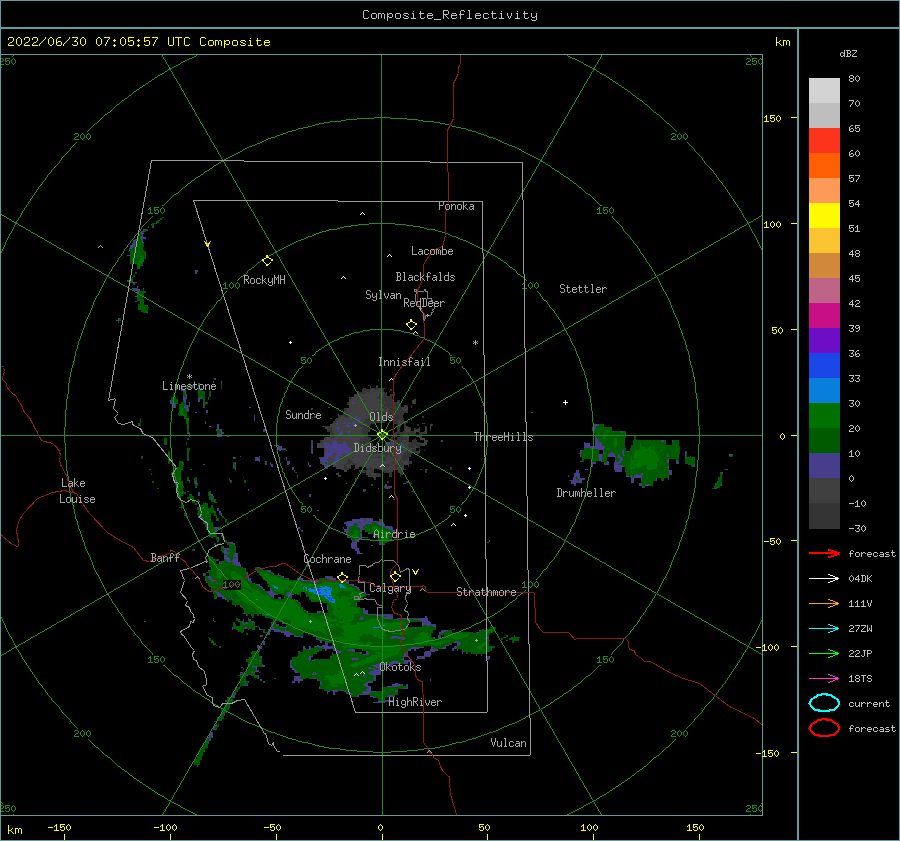Click the Drumheller label

pos(586,493)
